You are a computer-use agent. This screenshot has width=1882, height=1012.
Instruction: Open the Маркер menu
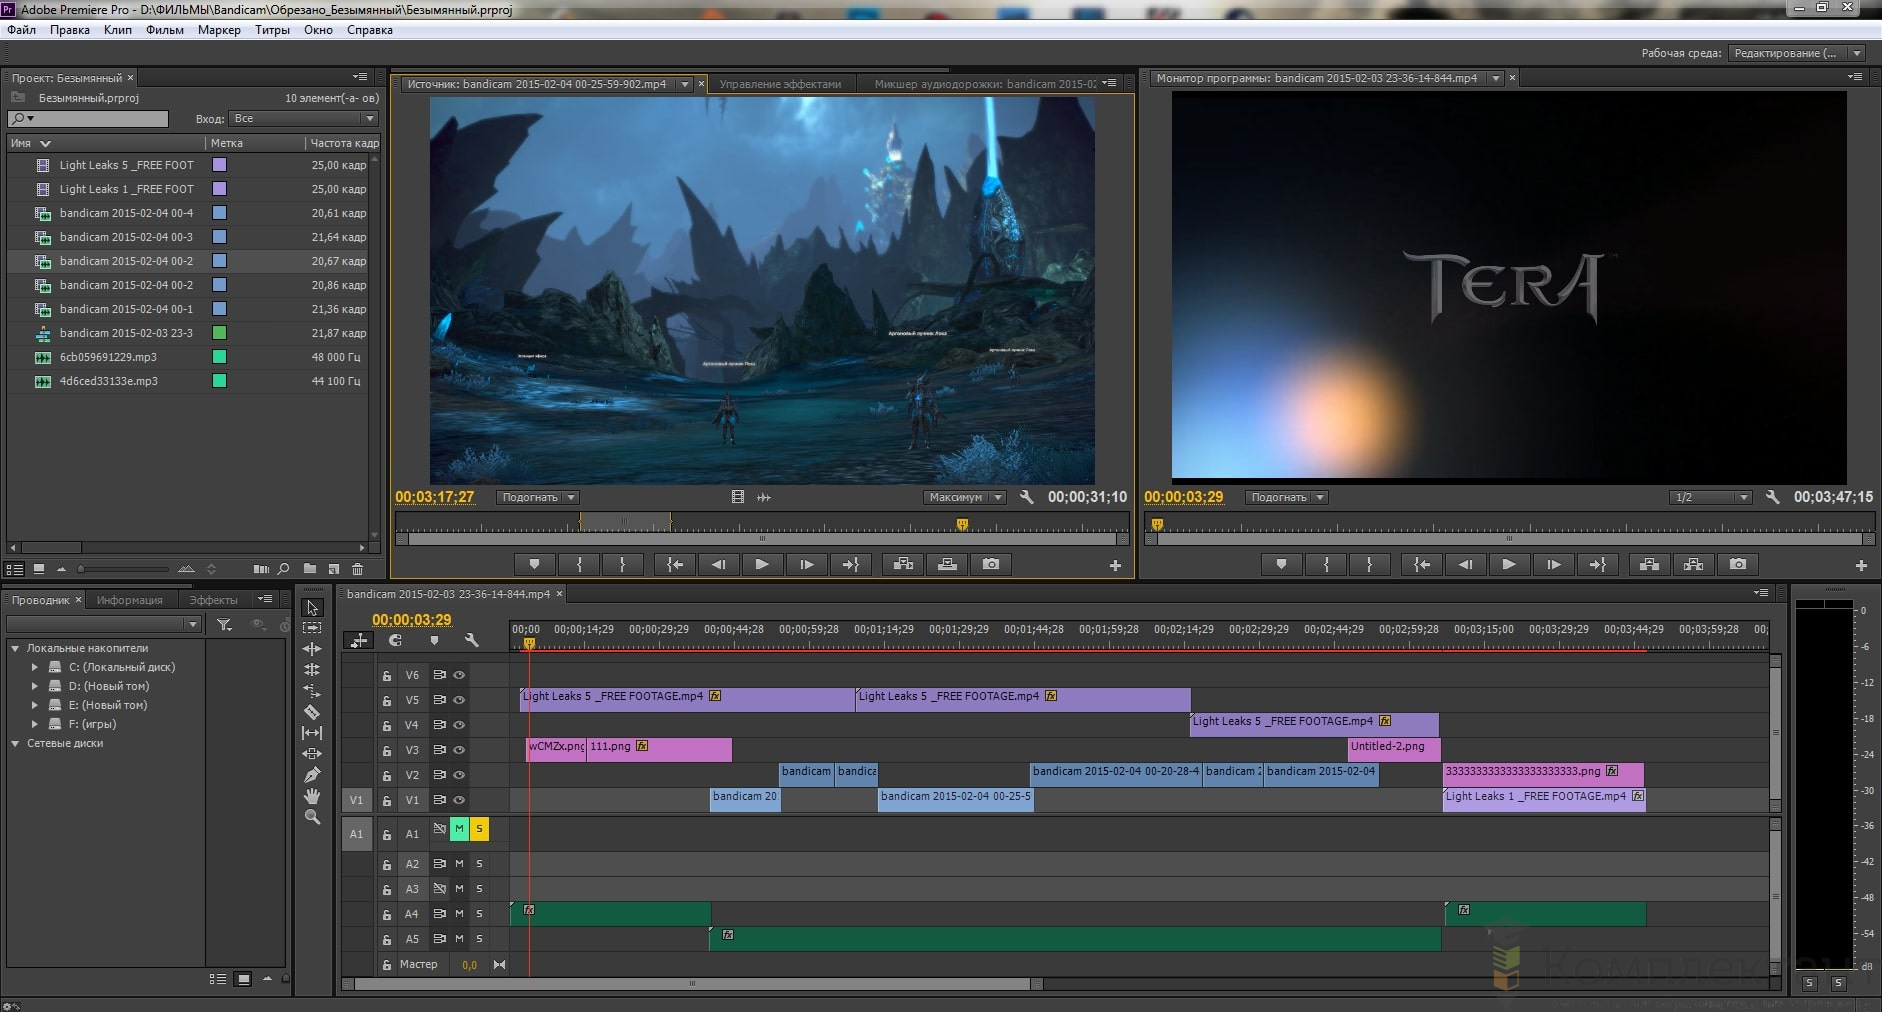click(x=219, y=30)
